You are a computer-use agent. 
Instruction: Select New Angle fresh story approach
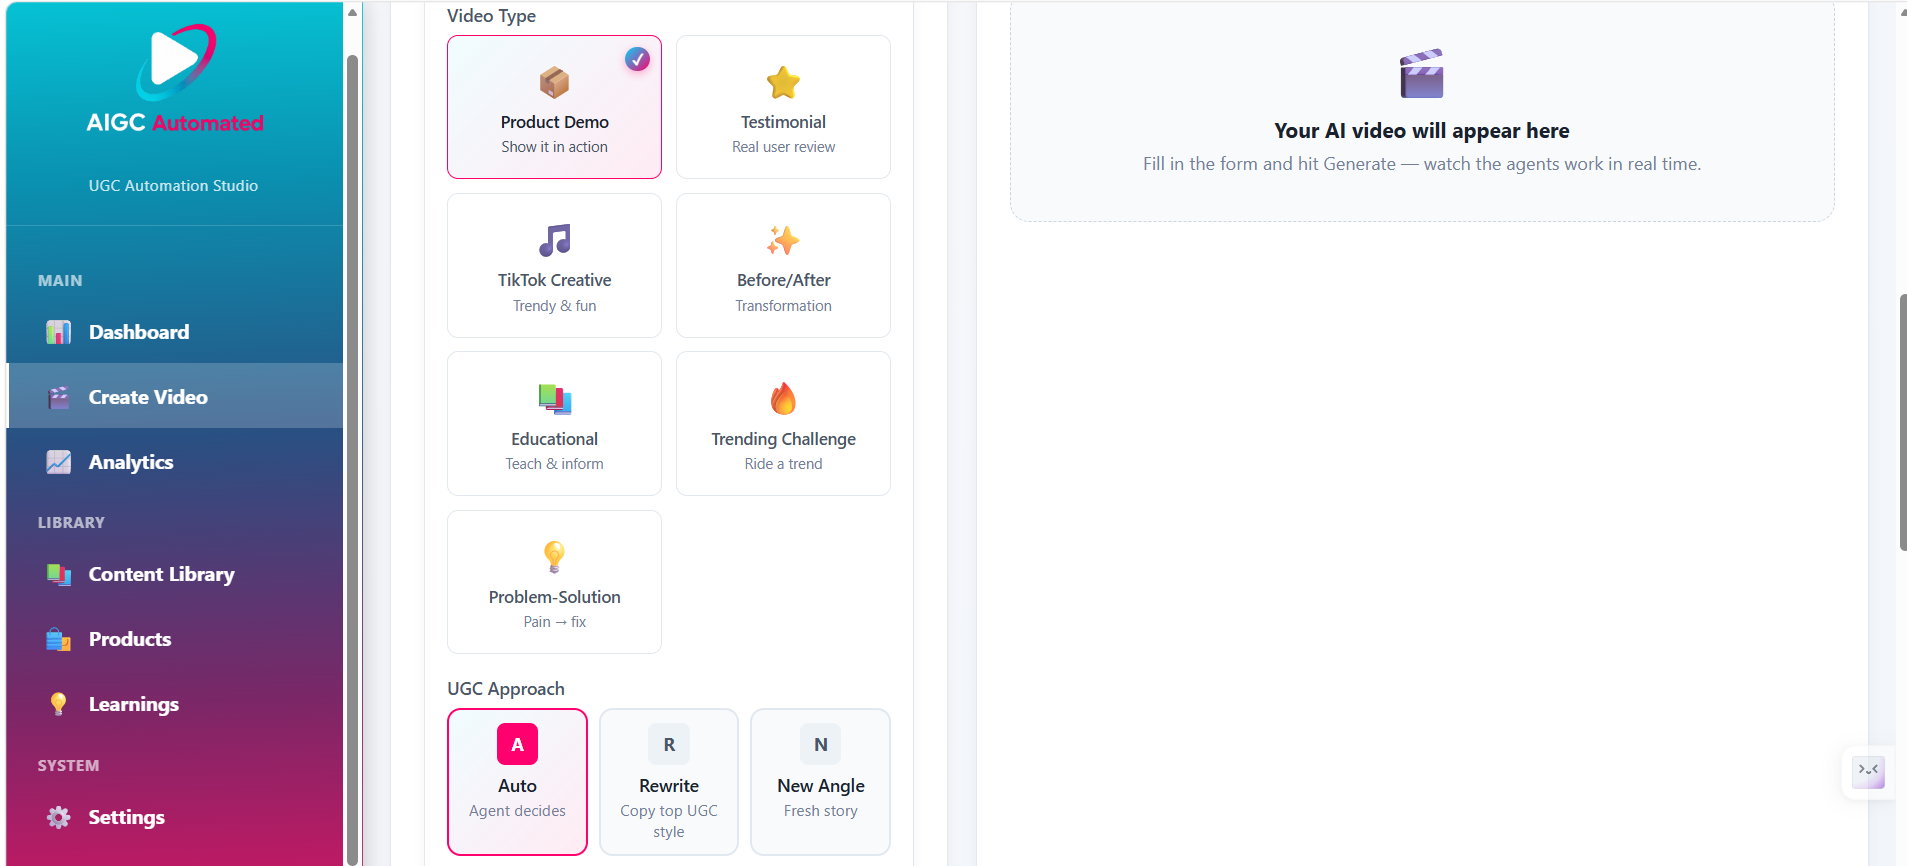click(820, 782)
